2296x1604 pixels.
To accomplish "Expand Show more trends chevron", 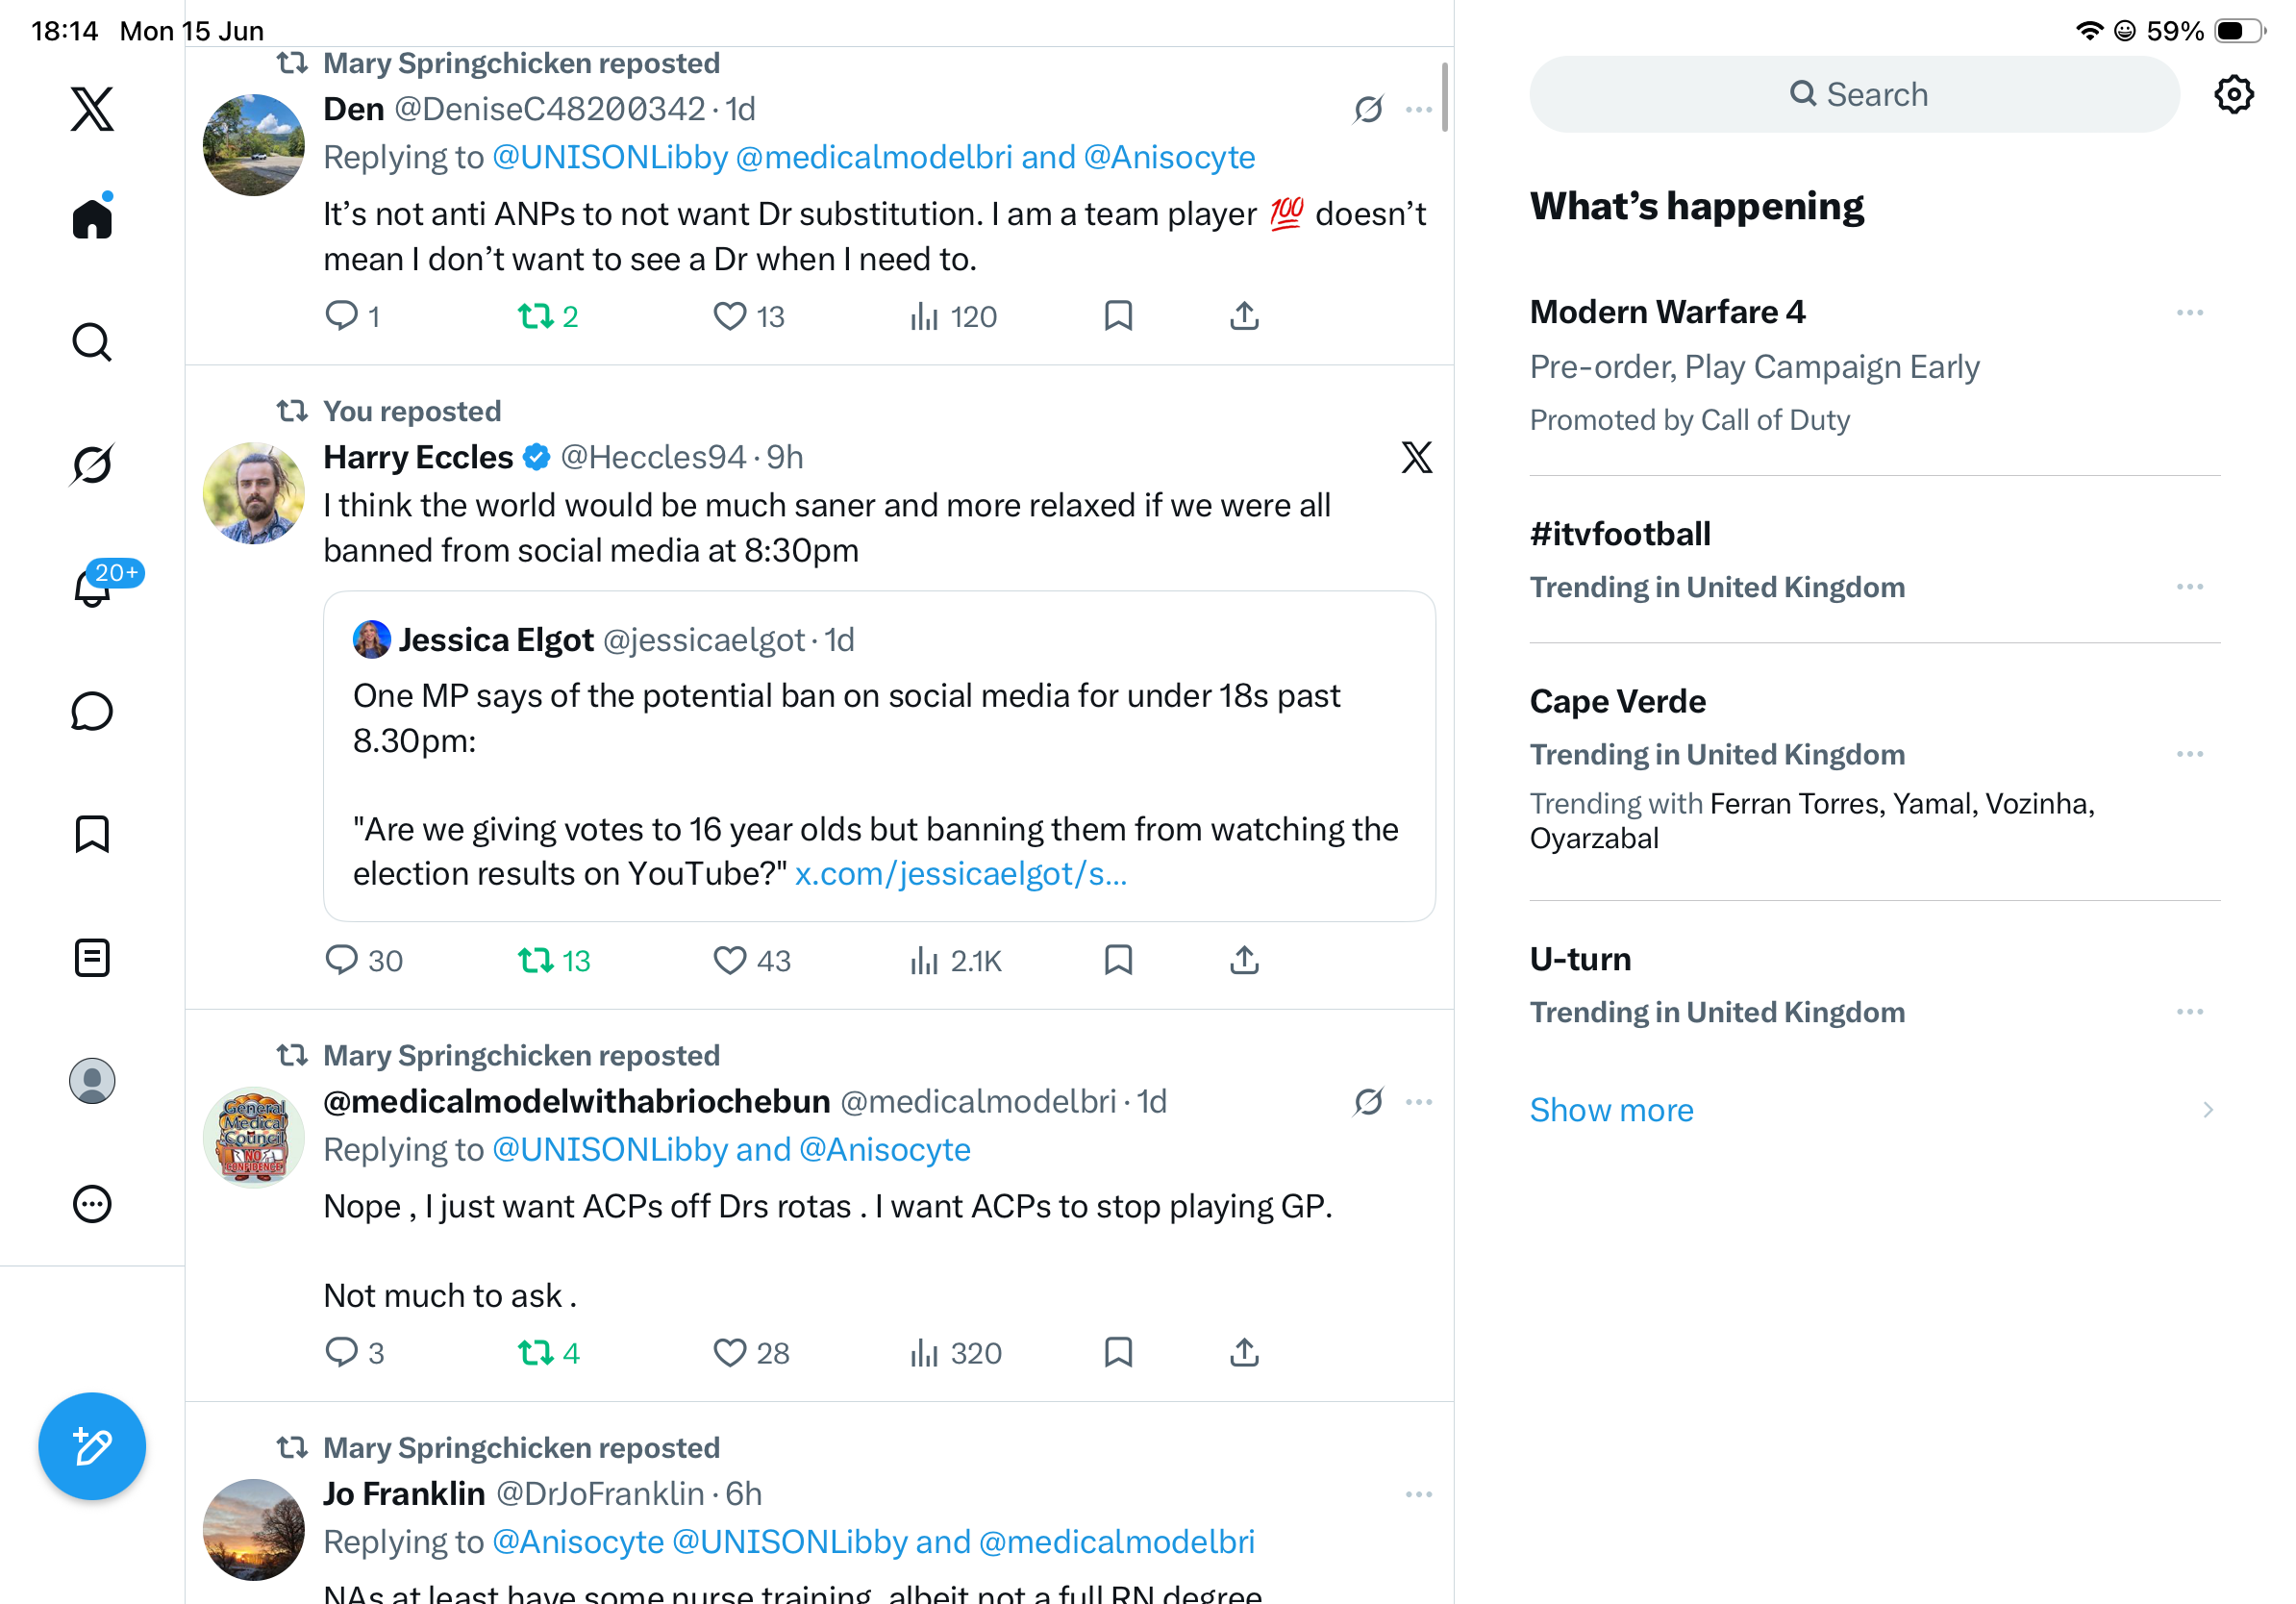I will point(2207,1110).
